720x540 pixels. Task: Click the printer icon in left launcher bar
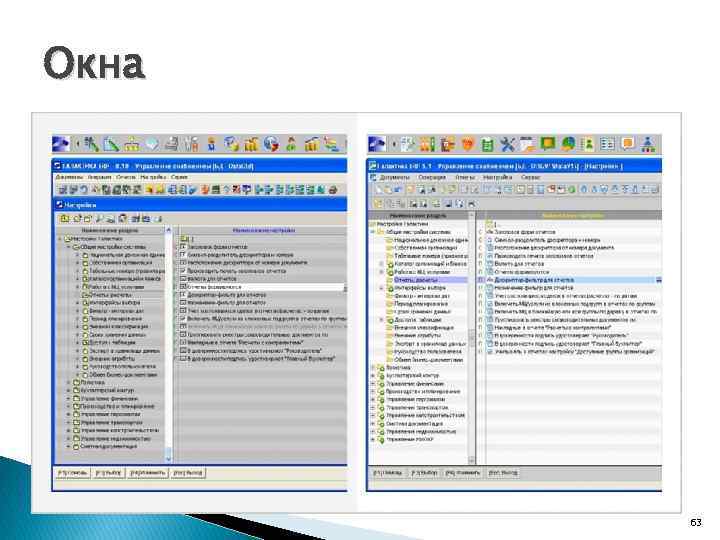[171, 144]
